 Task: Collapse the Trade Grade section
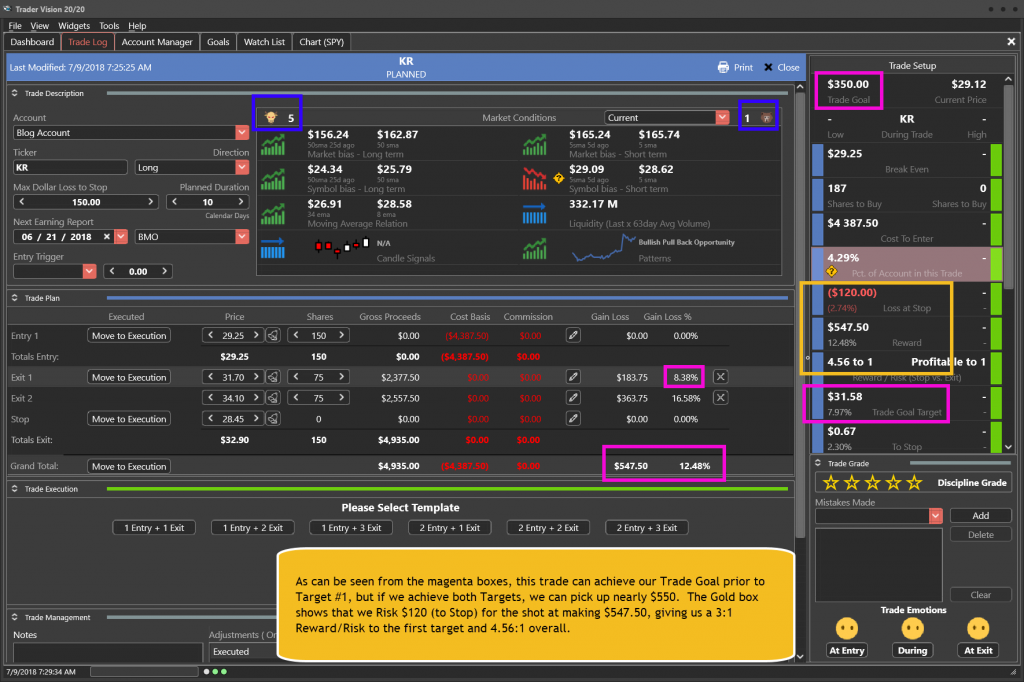click(818, 463)
